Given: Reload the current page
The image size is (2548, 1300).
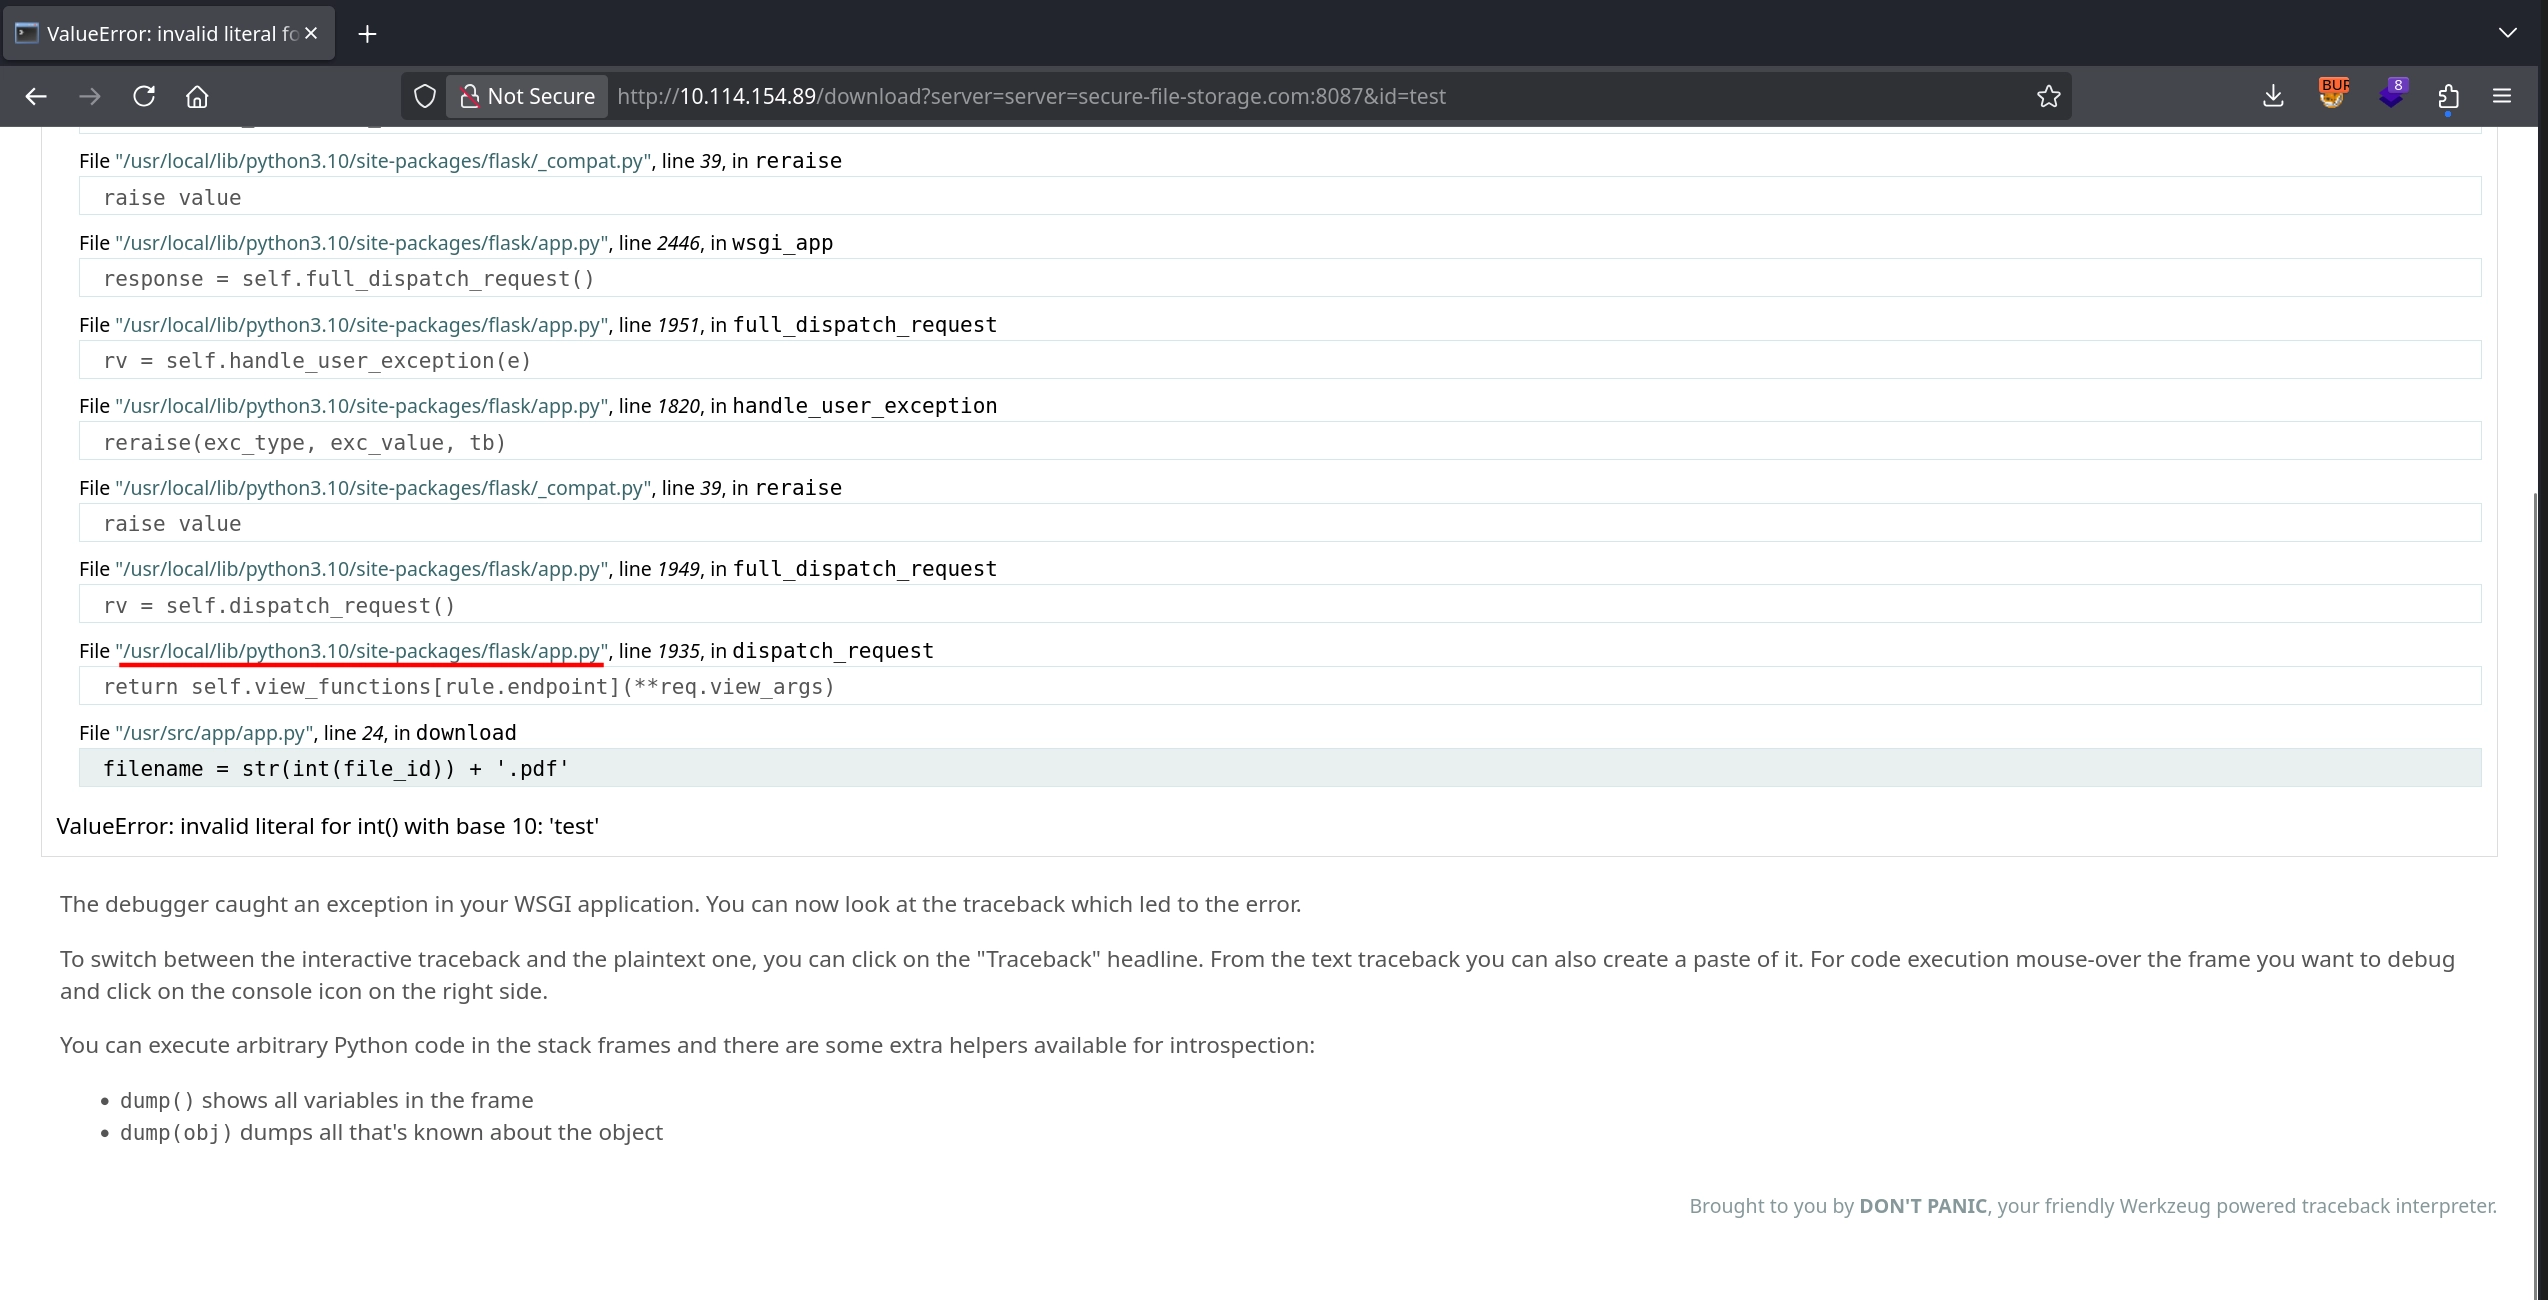Looking at the screenshot, I should [x=144, y=96].
